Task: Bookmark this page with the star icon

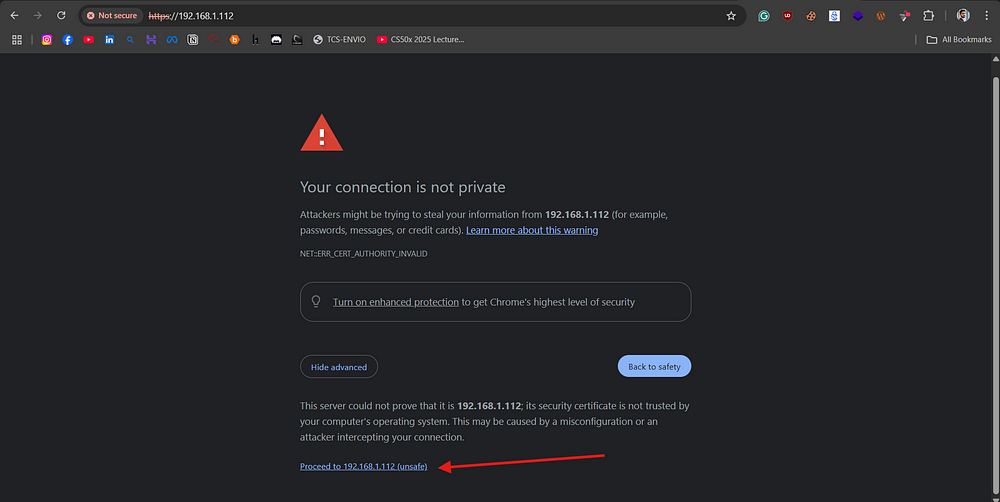Action: coord(731,16)
